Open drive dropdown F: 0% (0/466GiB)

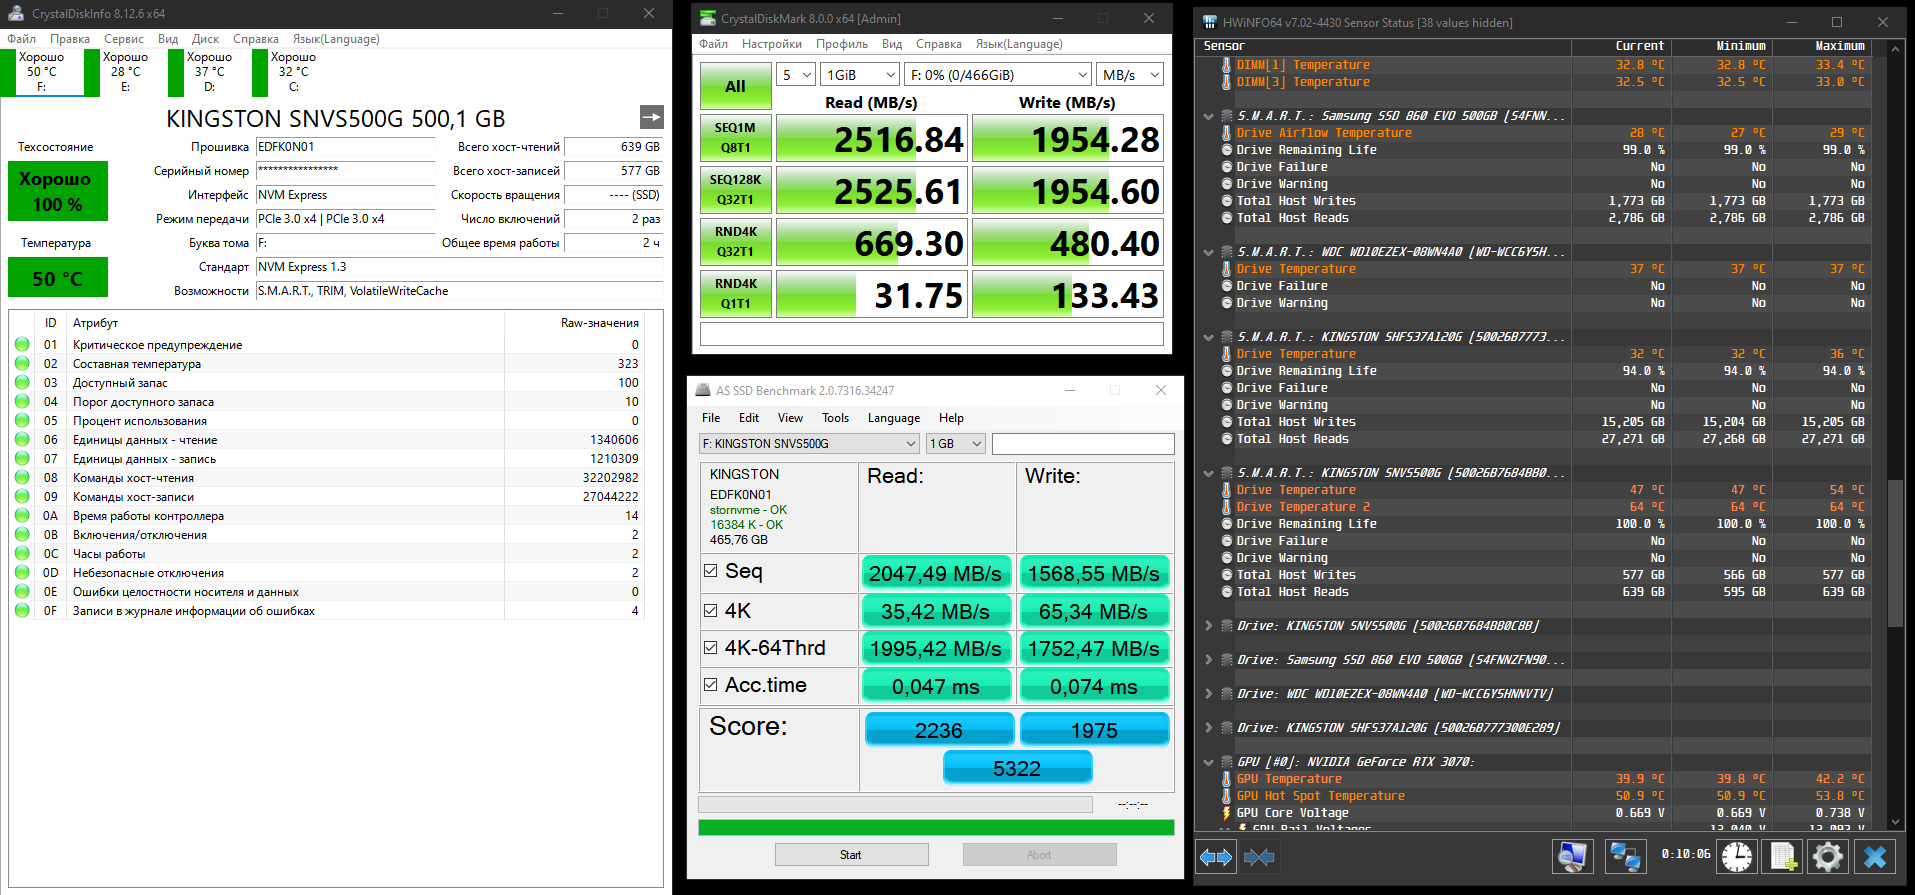(998, 75)
